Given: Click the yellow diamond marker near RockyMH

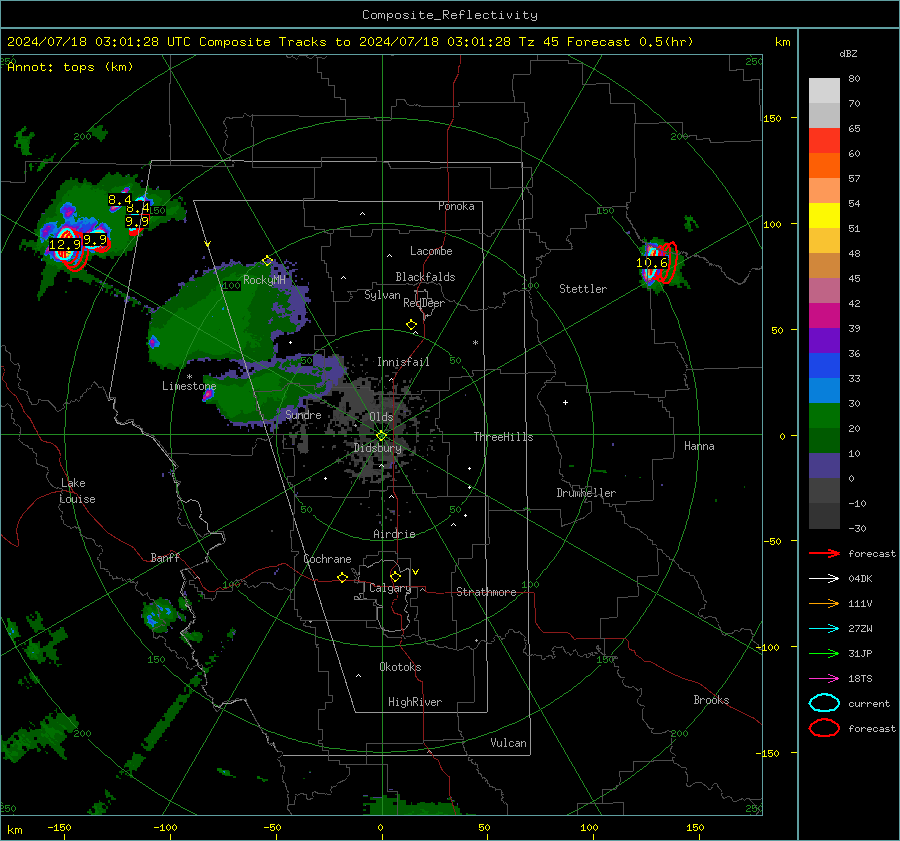Looking at the screenshot, I should click(267, 261).
